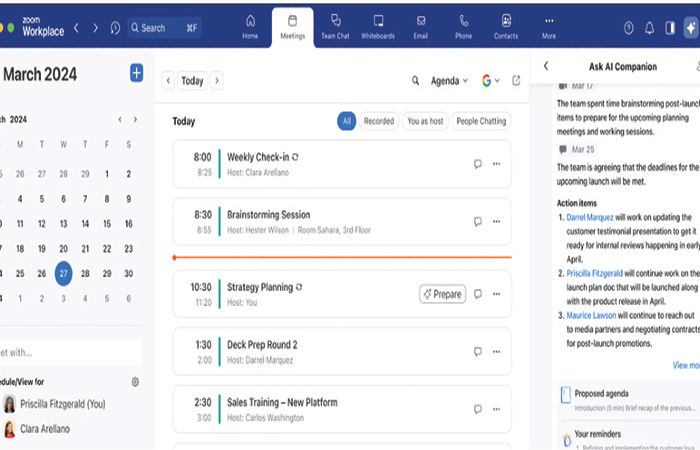Open the Mar 25 chat summary entry

pyautogui.click(x=576, y=149)
